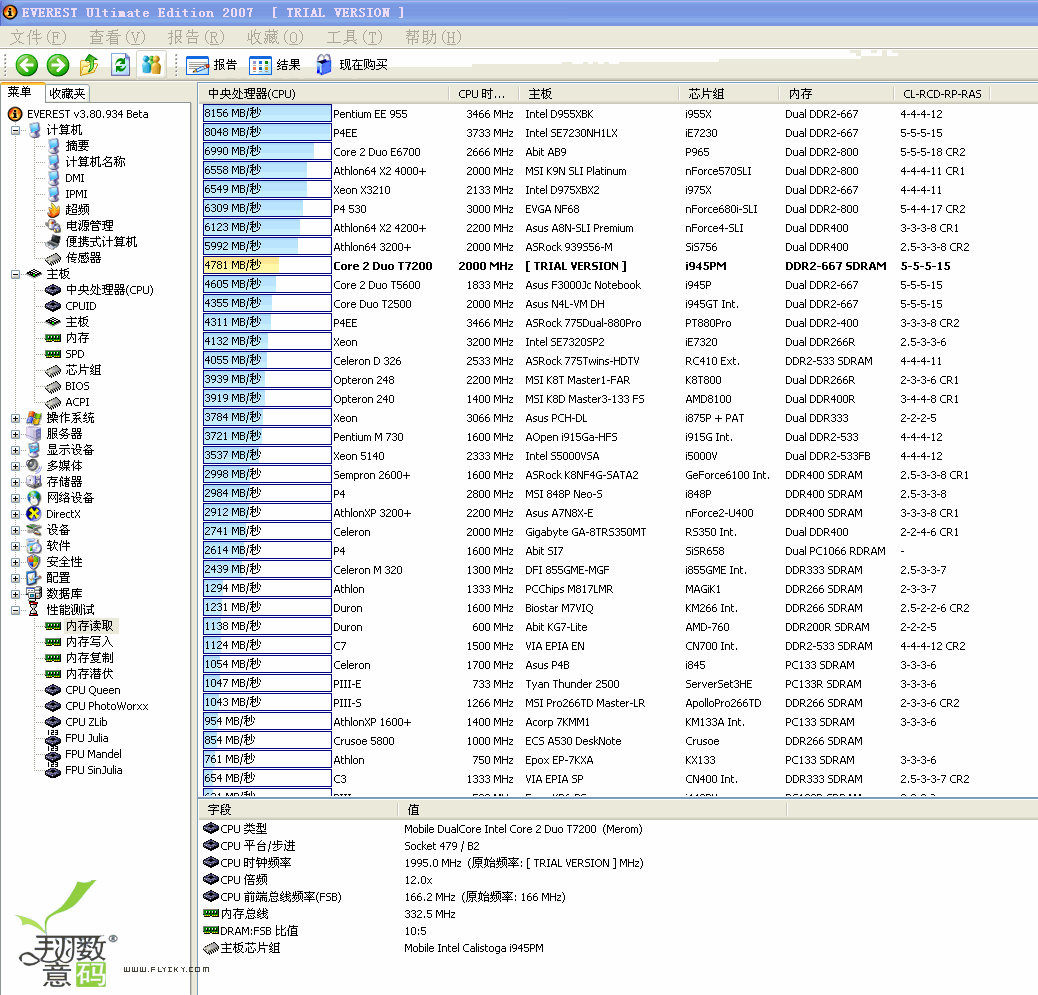The height and width of the screenshot is (995, 1038).
Task: Select 内存读取 in the benchmark tree
Action: point(89,626)
